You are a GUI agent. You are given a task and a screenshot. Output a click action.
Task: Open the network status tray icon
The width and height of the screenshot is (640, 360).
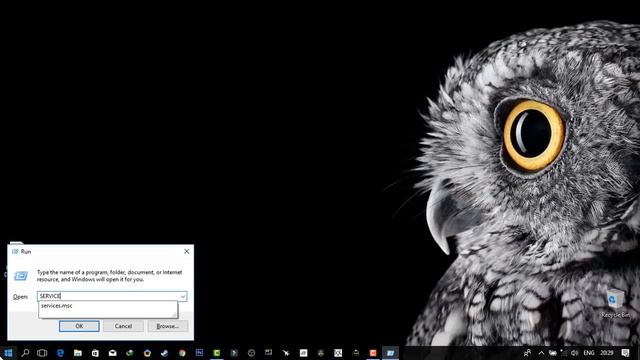[564, 353]
